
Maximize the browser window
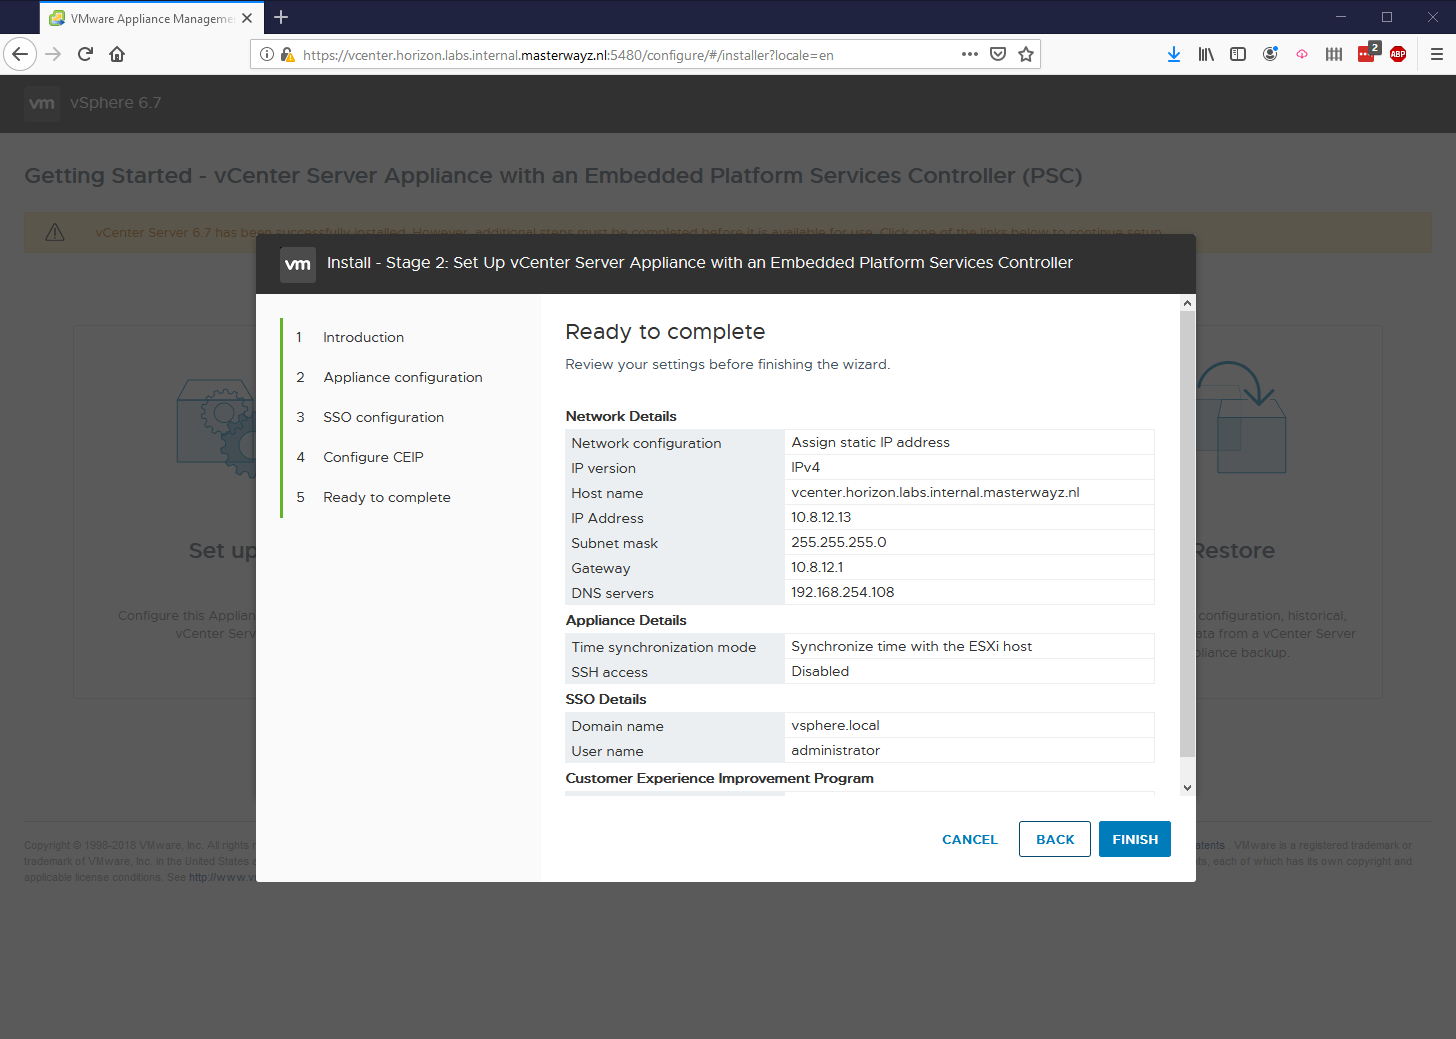1387,17
